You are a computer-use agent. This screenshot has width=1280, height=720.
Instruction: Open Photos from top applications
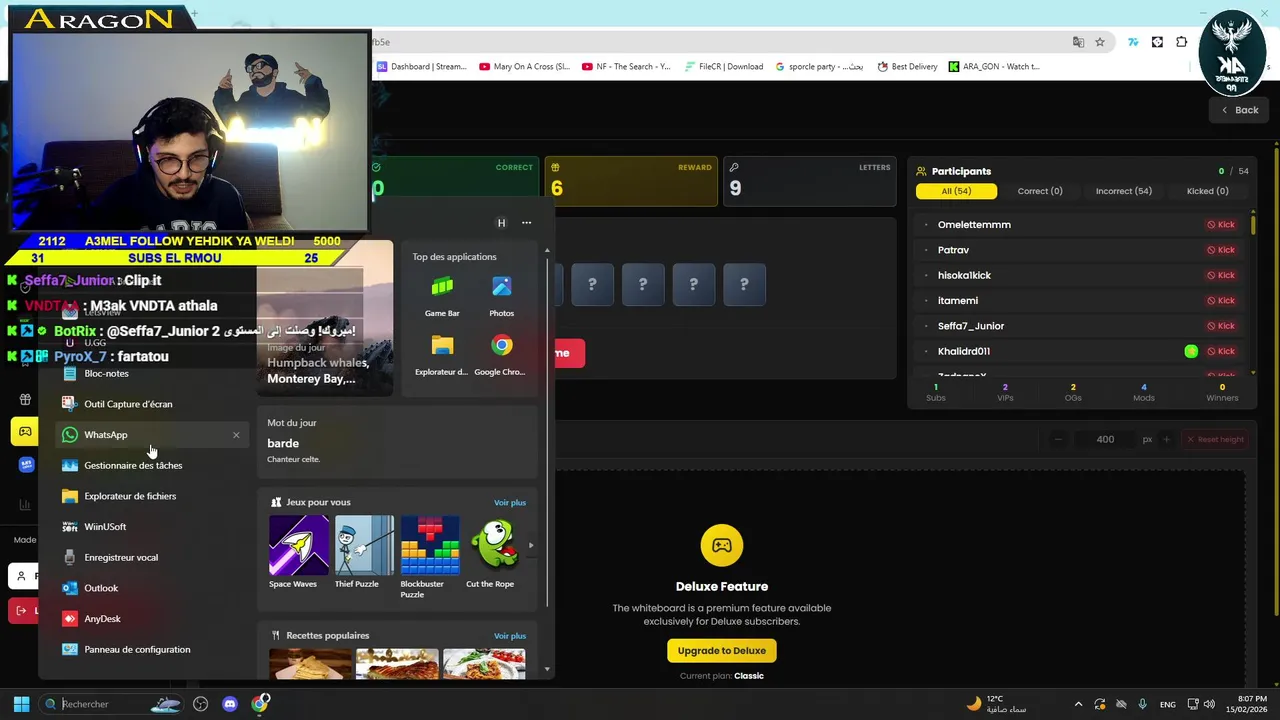coord(502,296)
